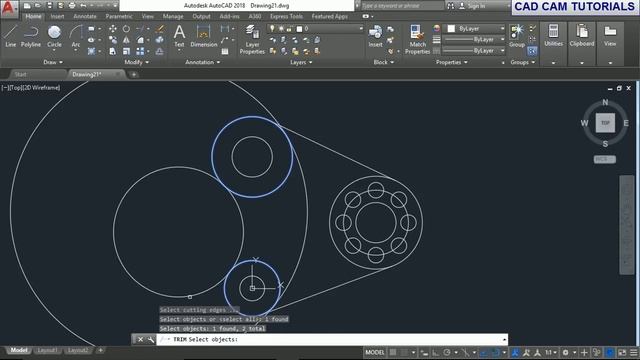The width and height of the screenshot is (640, 360).
Task: Open the Utilities panel icon
Action: [553, 35]
